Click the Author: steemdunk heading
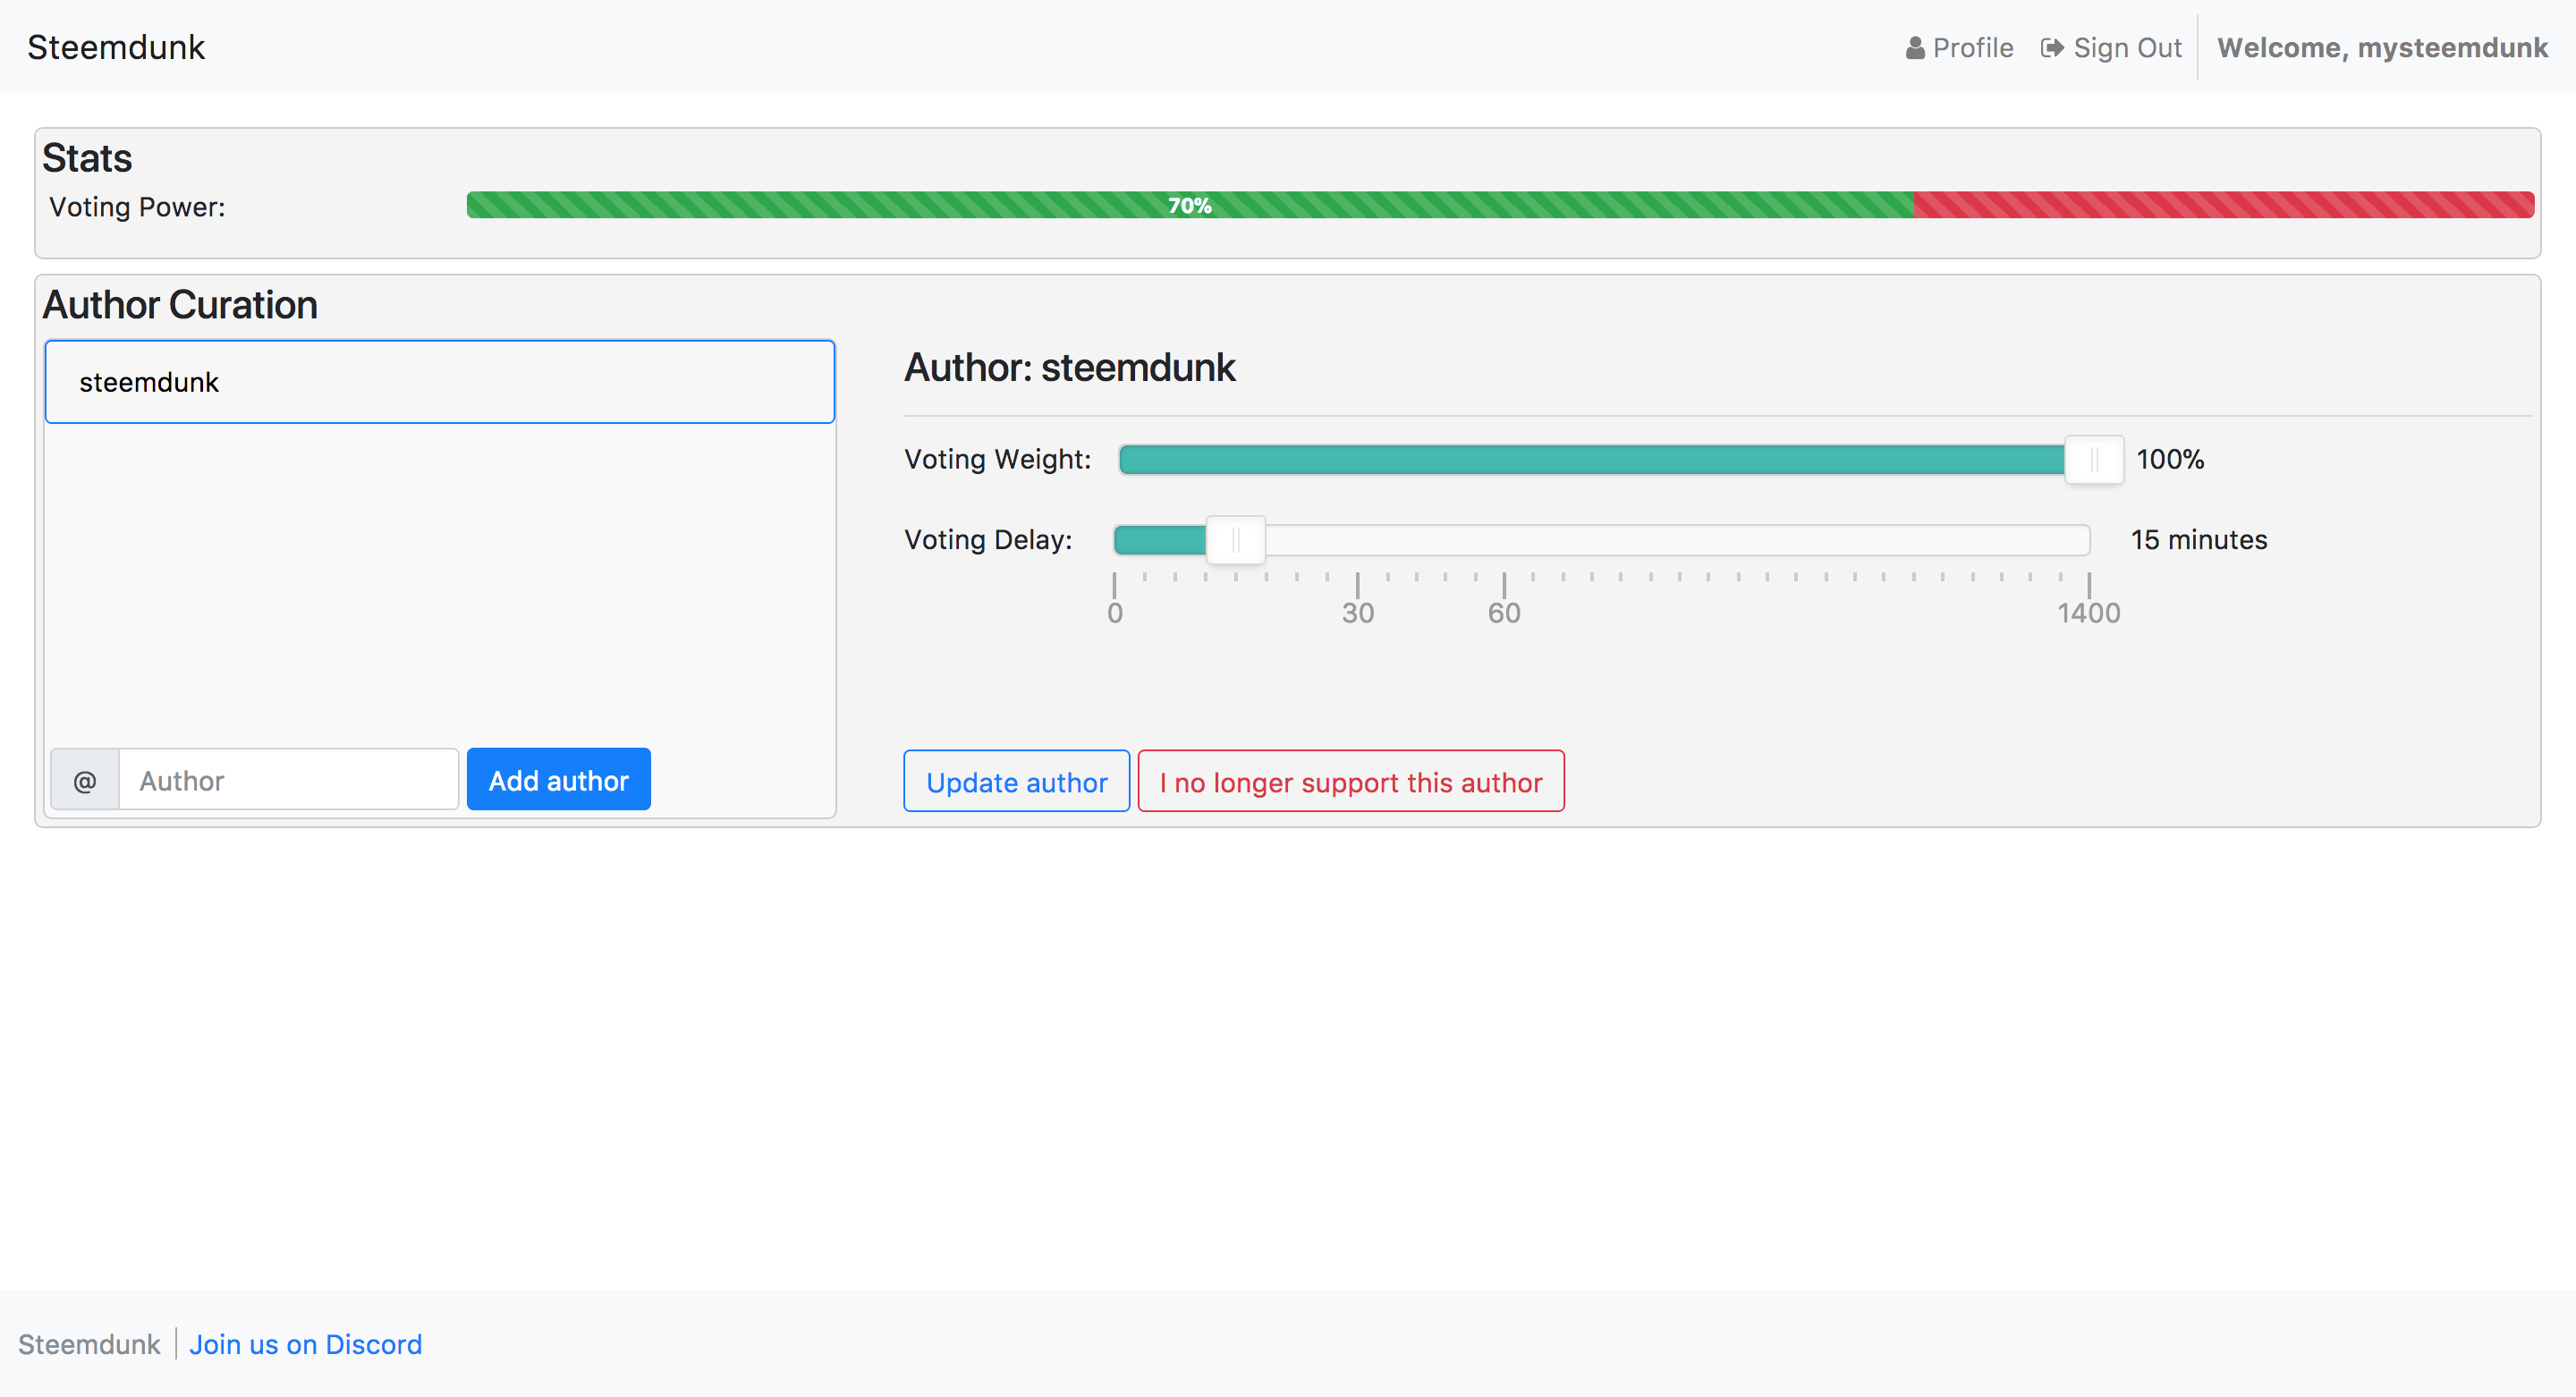Viewport: 2576px width, 1397px height. click(x=1070, y=368)
